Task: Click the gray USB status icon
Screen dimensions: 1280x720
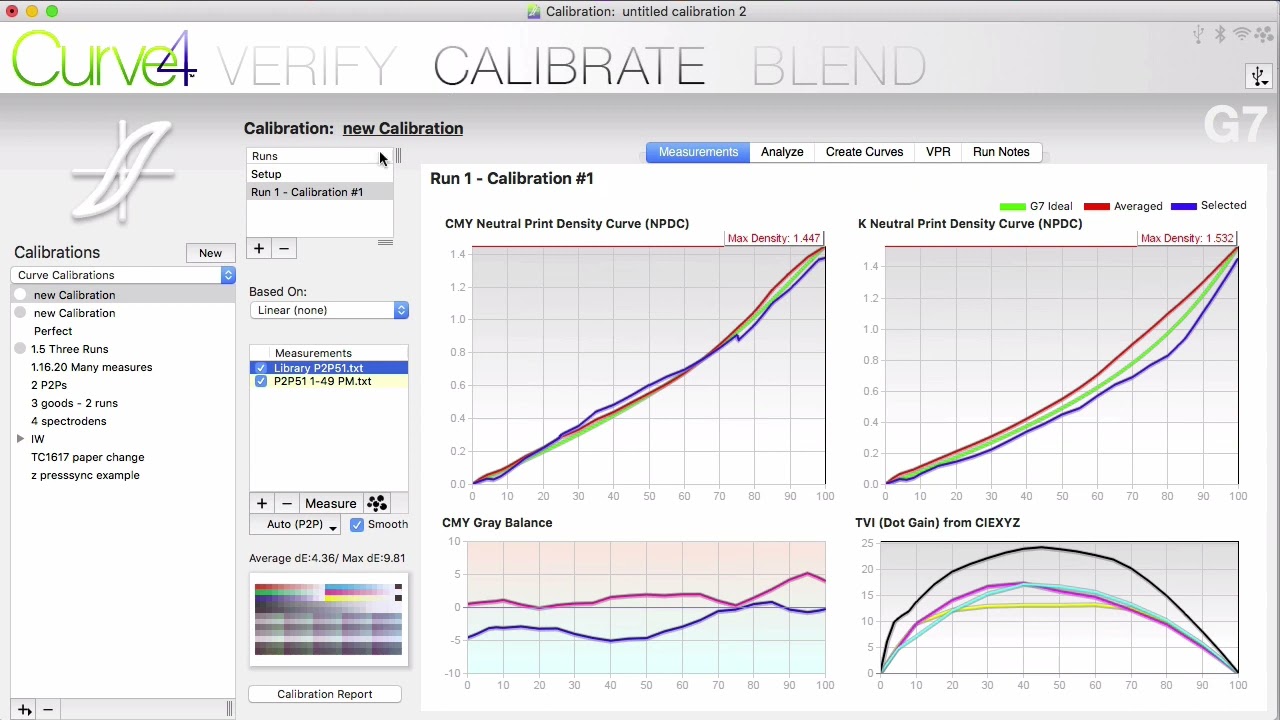Action: point(1198,35)
